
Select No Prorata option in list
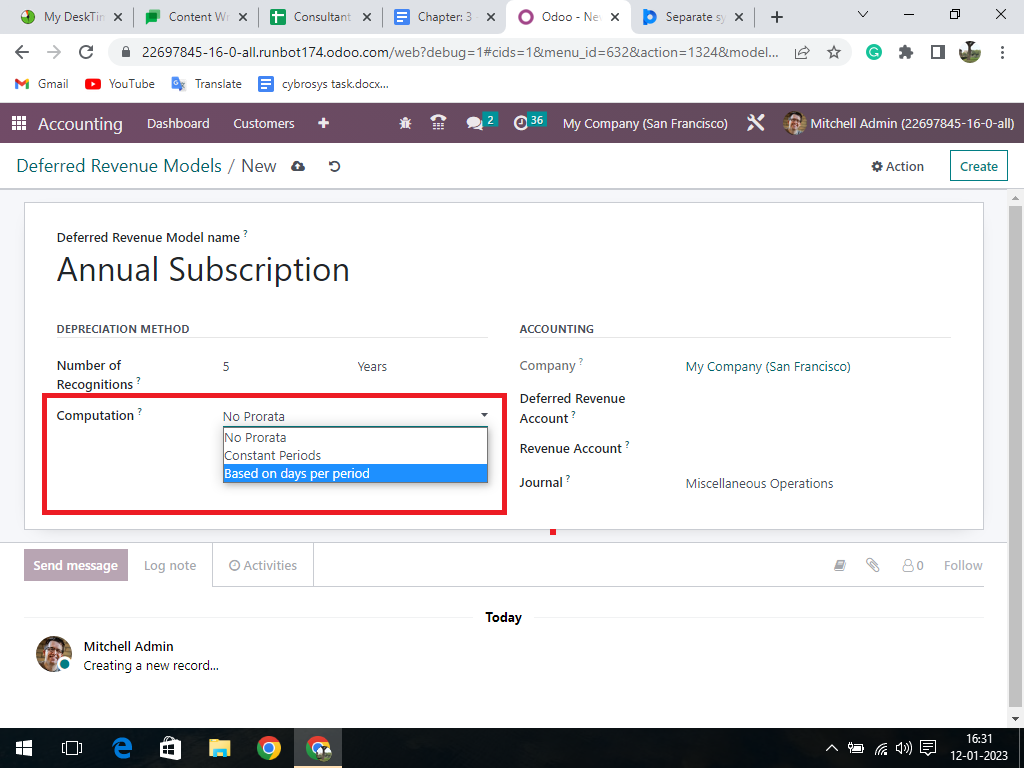[355, 438]
